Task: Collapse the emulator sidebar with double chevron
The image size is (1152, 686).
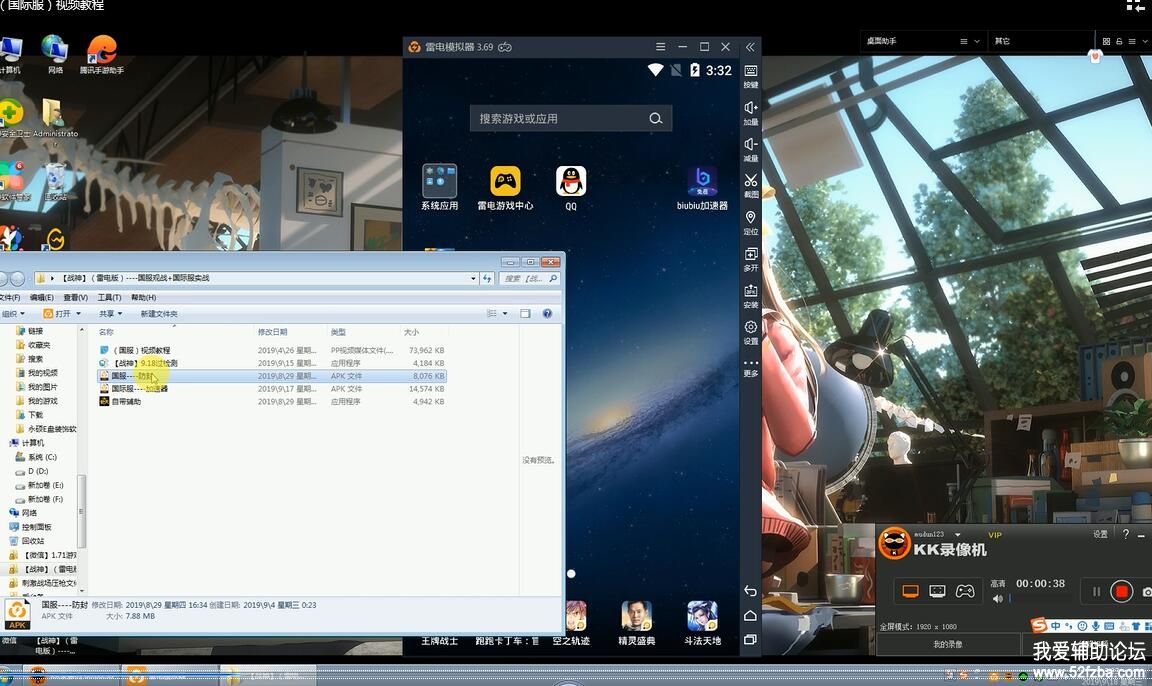Action: click(750, 47)
